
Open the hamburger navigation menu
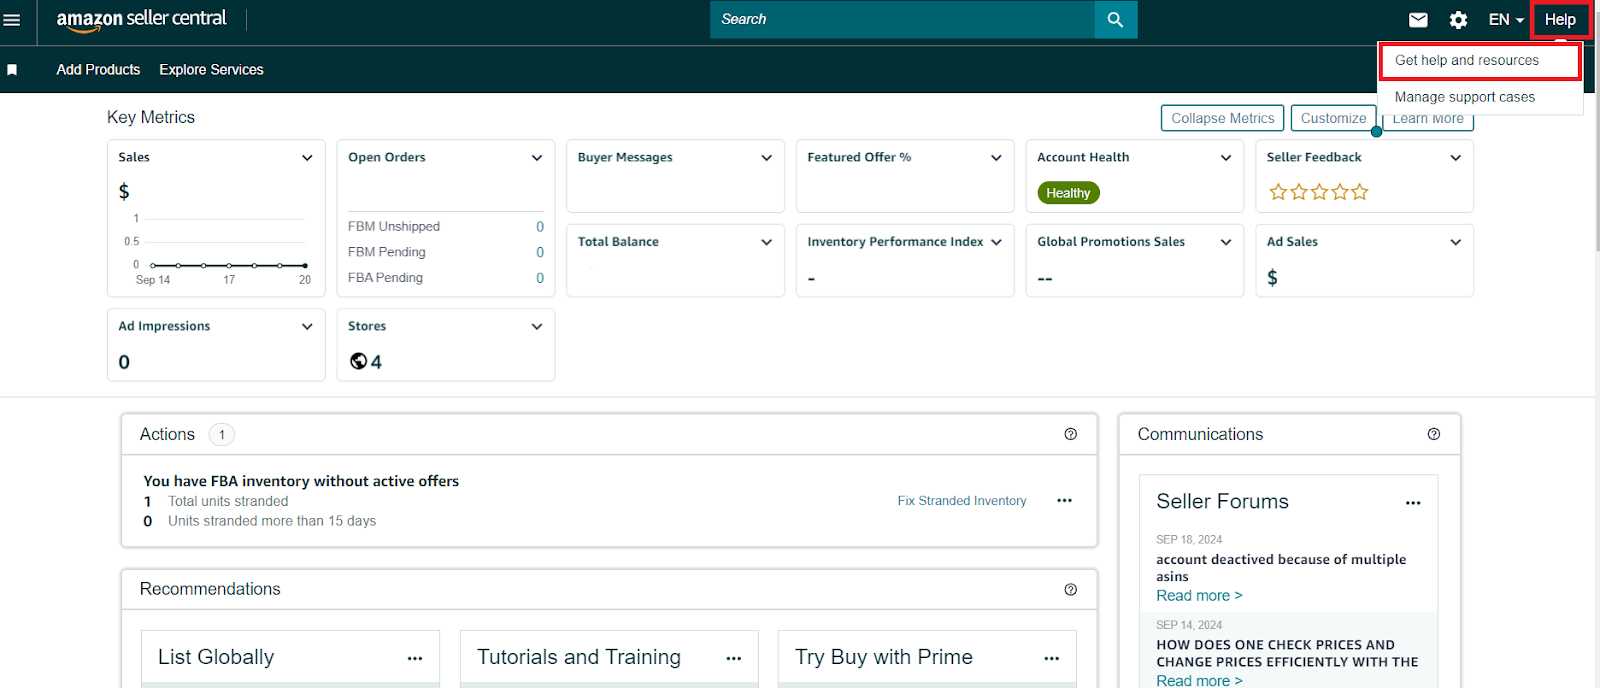12,20
